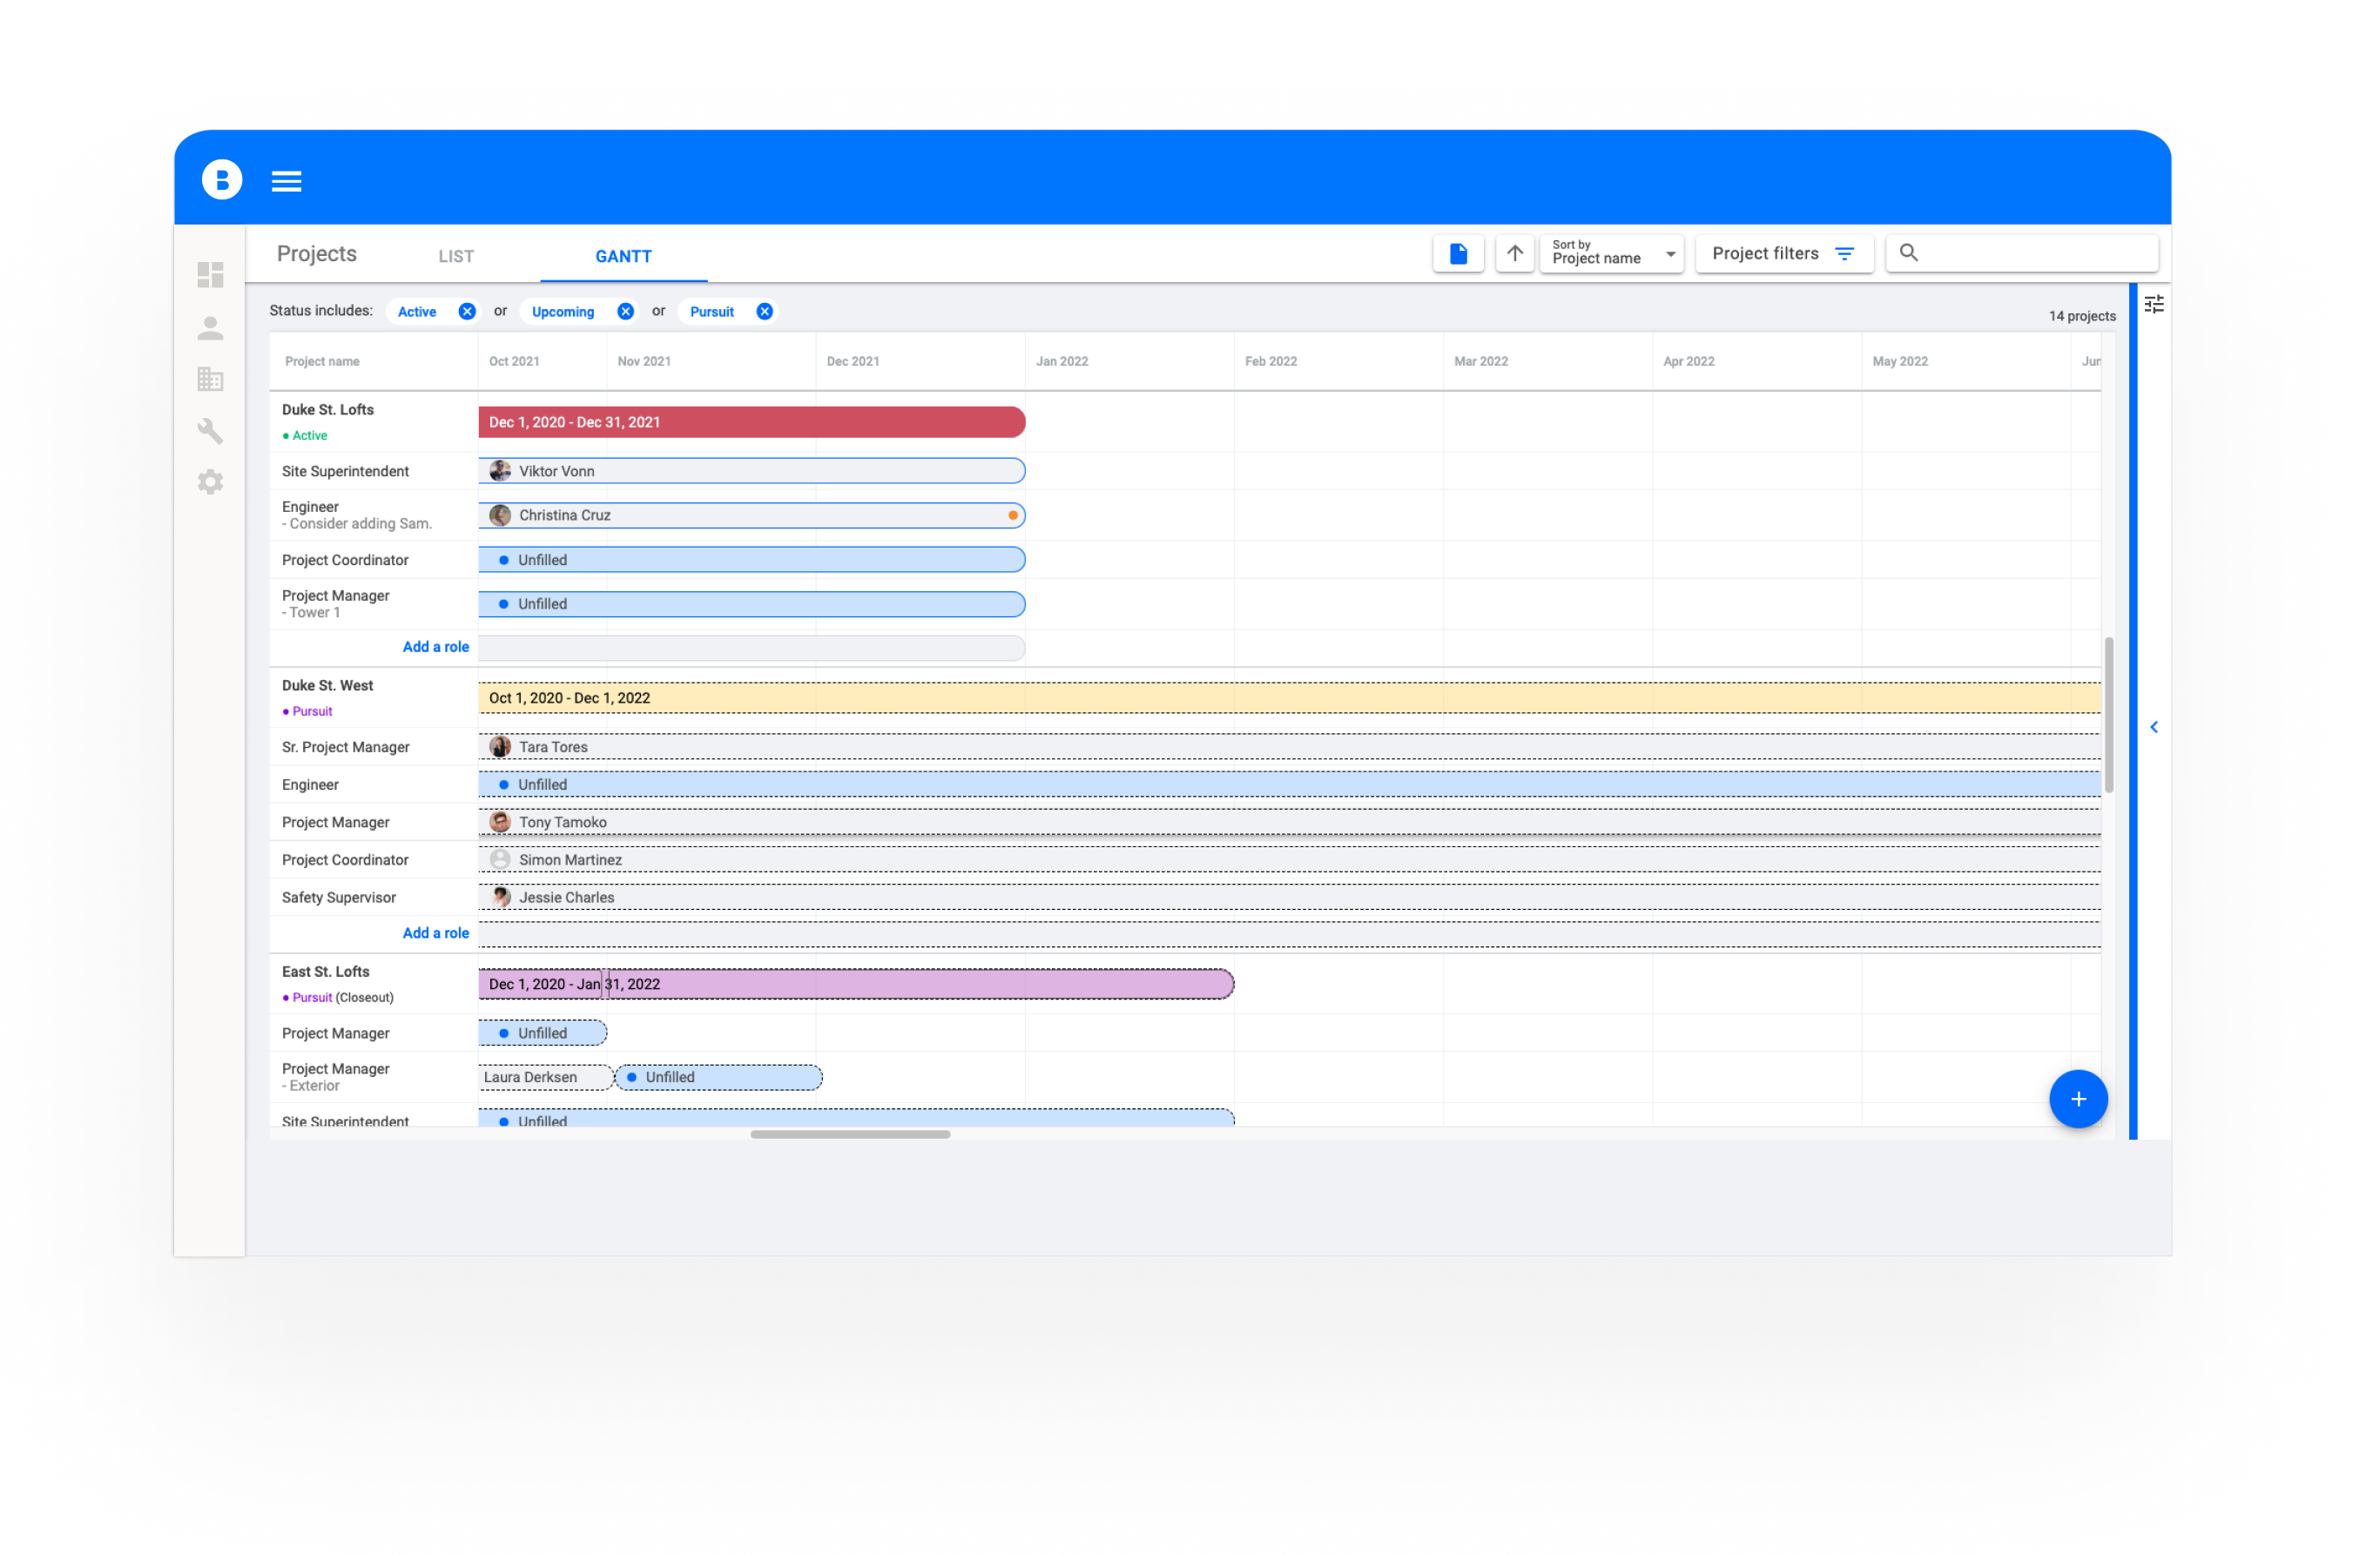Click Add a role under Duke St. Lofts
The height and width of the screenshot is (1555, 2380).
click(x=435, y=647)
